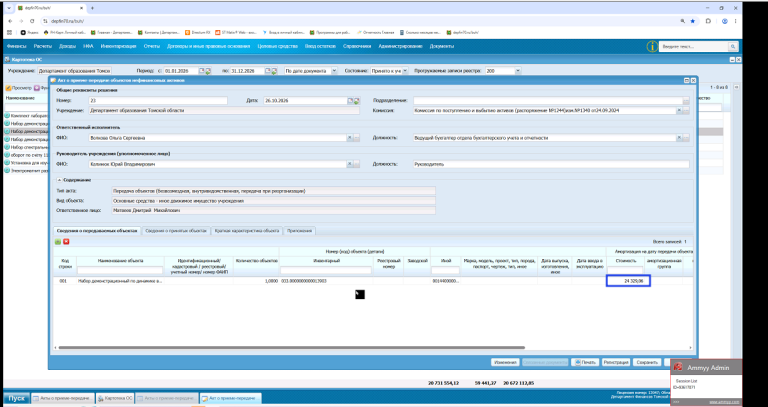
Task: Open lookup for ФИО Волкова Ольга Сергеевна
Action: [357, 138]
